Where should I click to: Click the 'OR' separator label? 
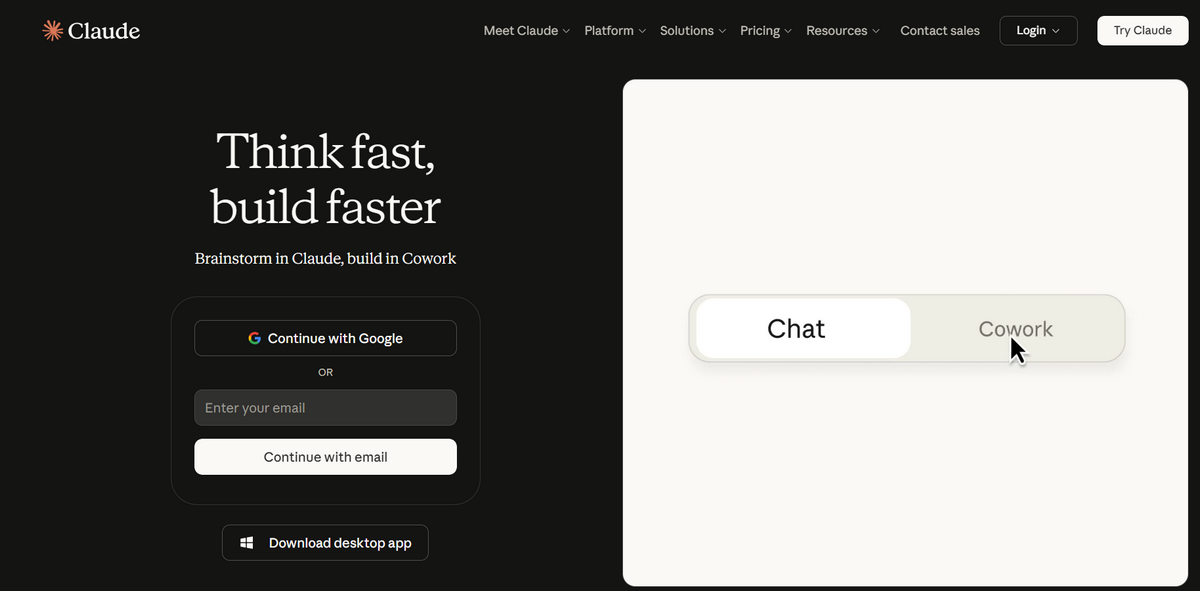(x=325, y=372)
